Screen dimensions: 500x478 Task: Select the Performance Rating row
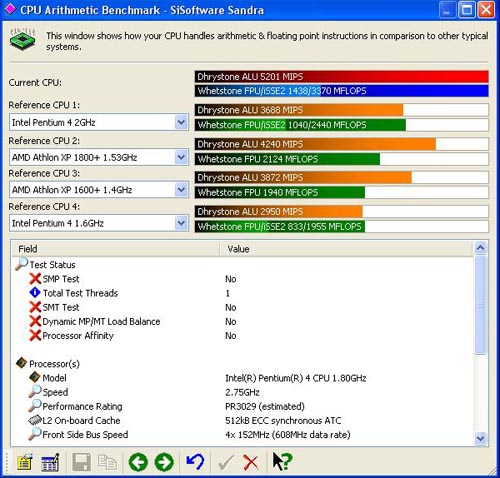242,406
